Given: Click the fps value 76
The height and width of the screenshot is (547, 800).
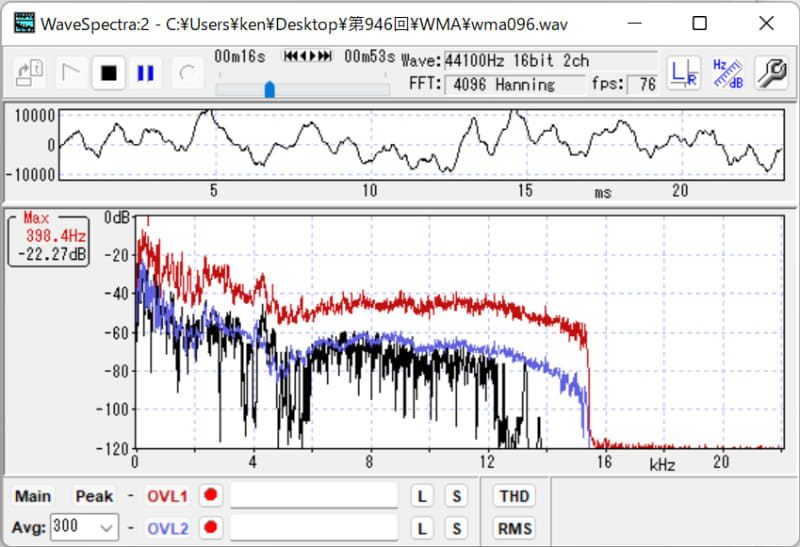Looking at the screenshot, I should point(642,84).
